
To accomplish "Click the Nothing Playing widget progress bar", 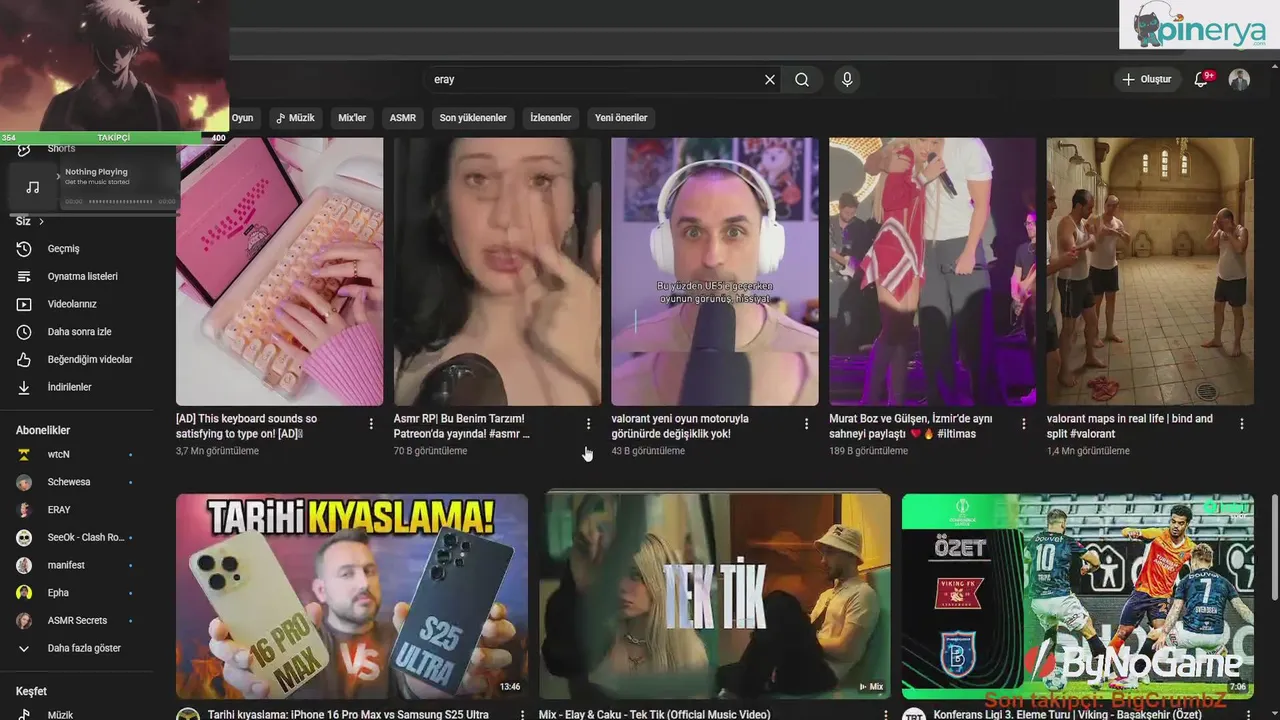I will [x=120, y=201].
